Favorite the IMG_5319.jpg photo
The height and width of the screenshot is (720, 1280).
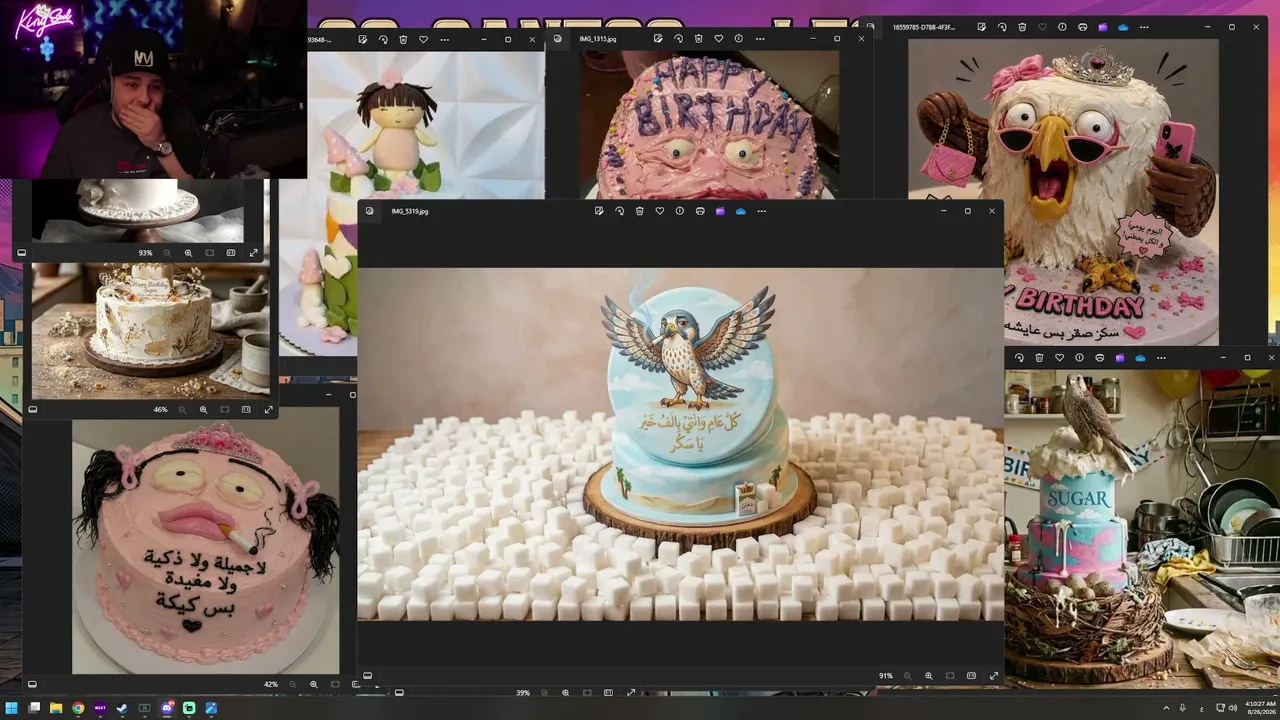click(x=660, y=211)
